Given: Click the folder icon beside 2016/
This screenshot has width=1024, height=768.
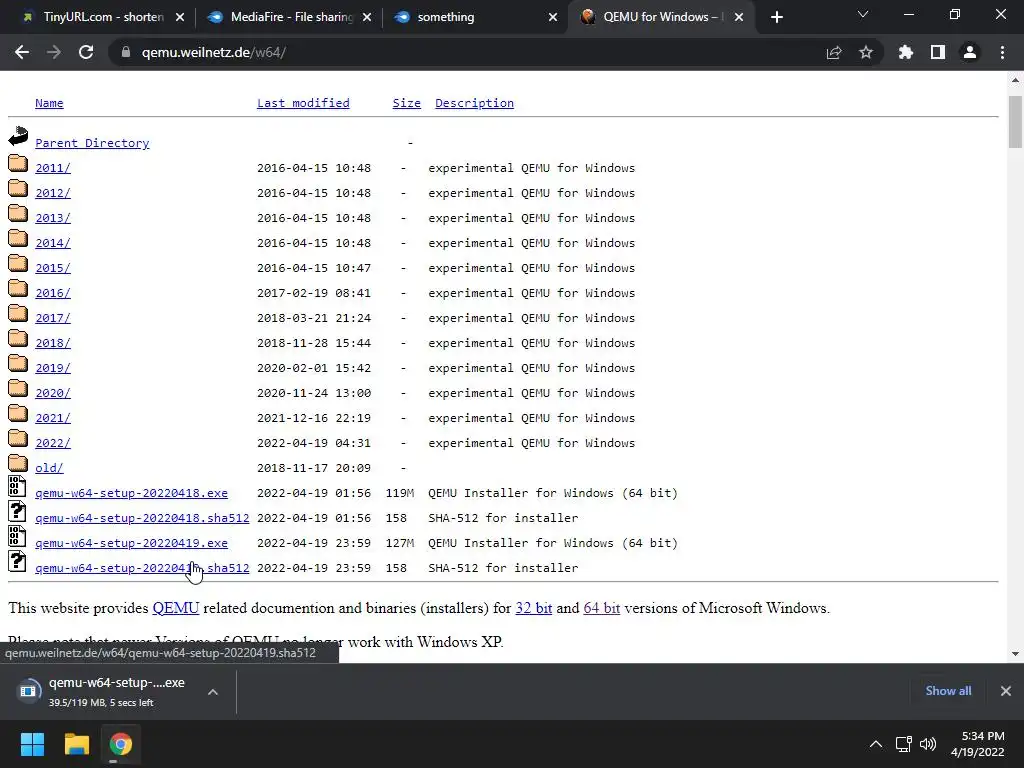Looking at the screenshot, I should pos(18,287).
